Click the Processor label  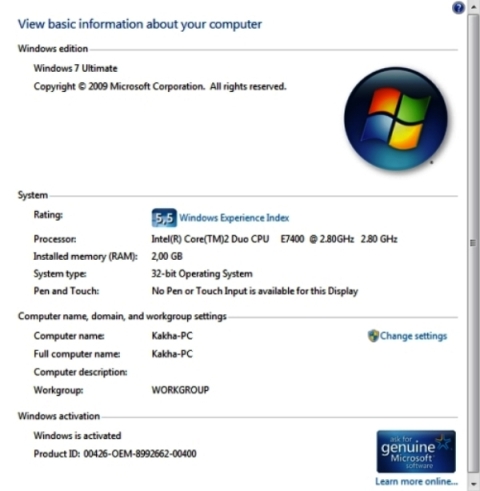pyautogui.click(x=55, y=239)
